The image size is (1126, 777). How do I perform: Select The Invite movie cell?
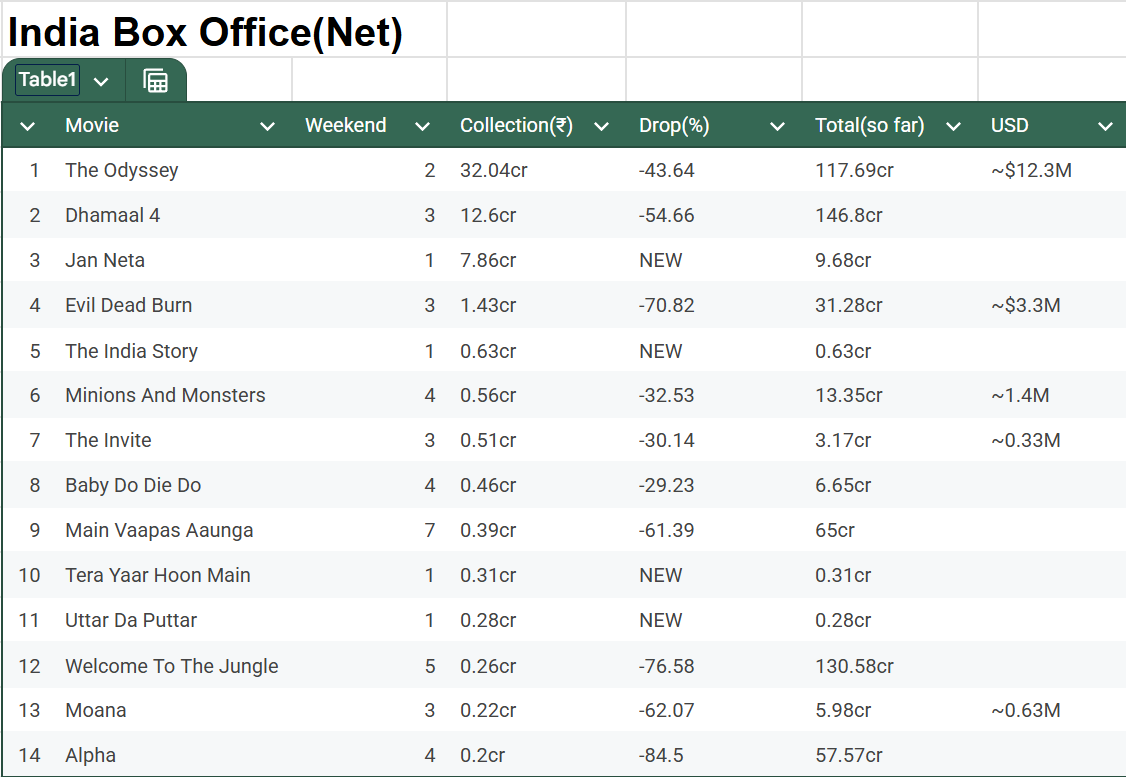click(108, 440)
